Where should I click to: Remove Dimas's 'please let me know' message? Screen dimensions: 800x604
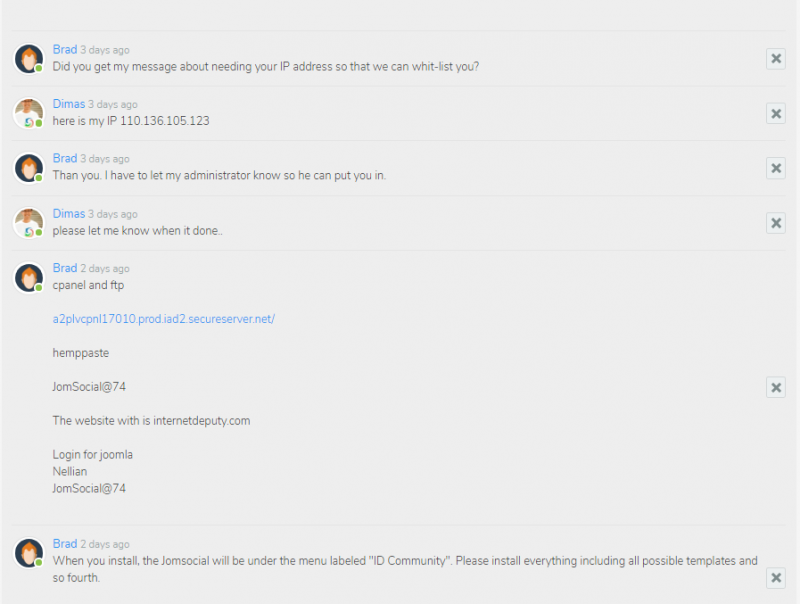(776, 223)
